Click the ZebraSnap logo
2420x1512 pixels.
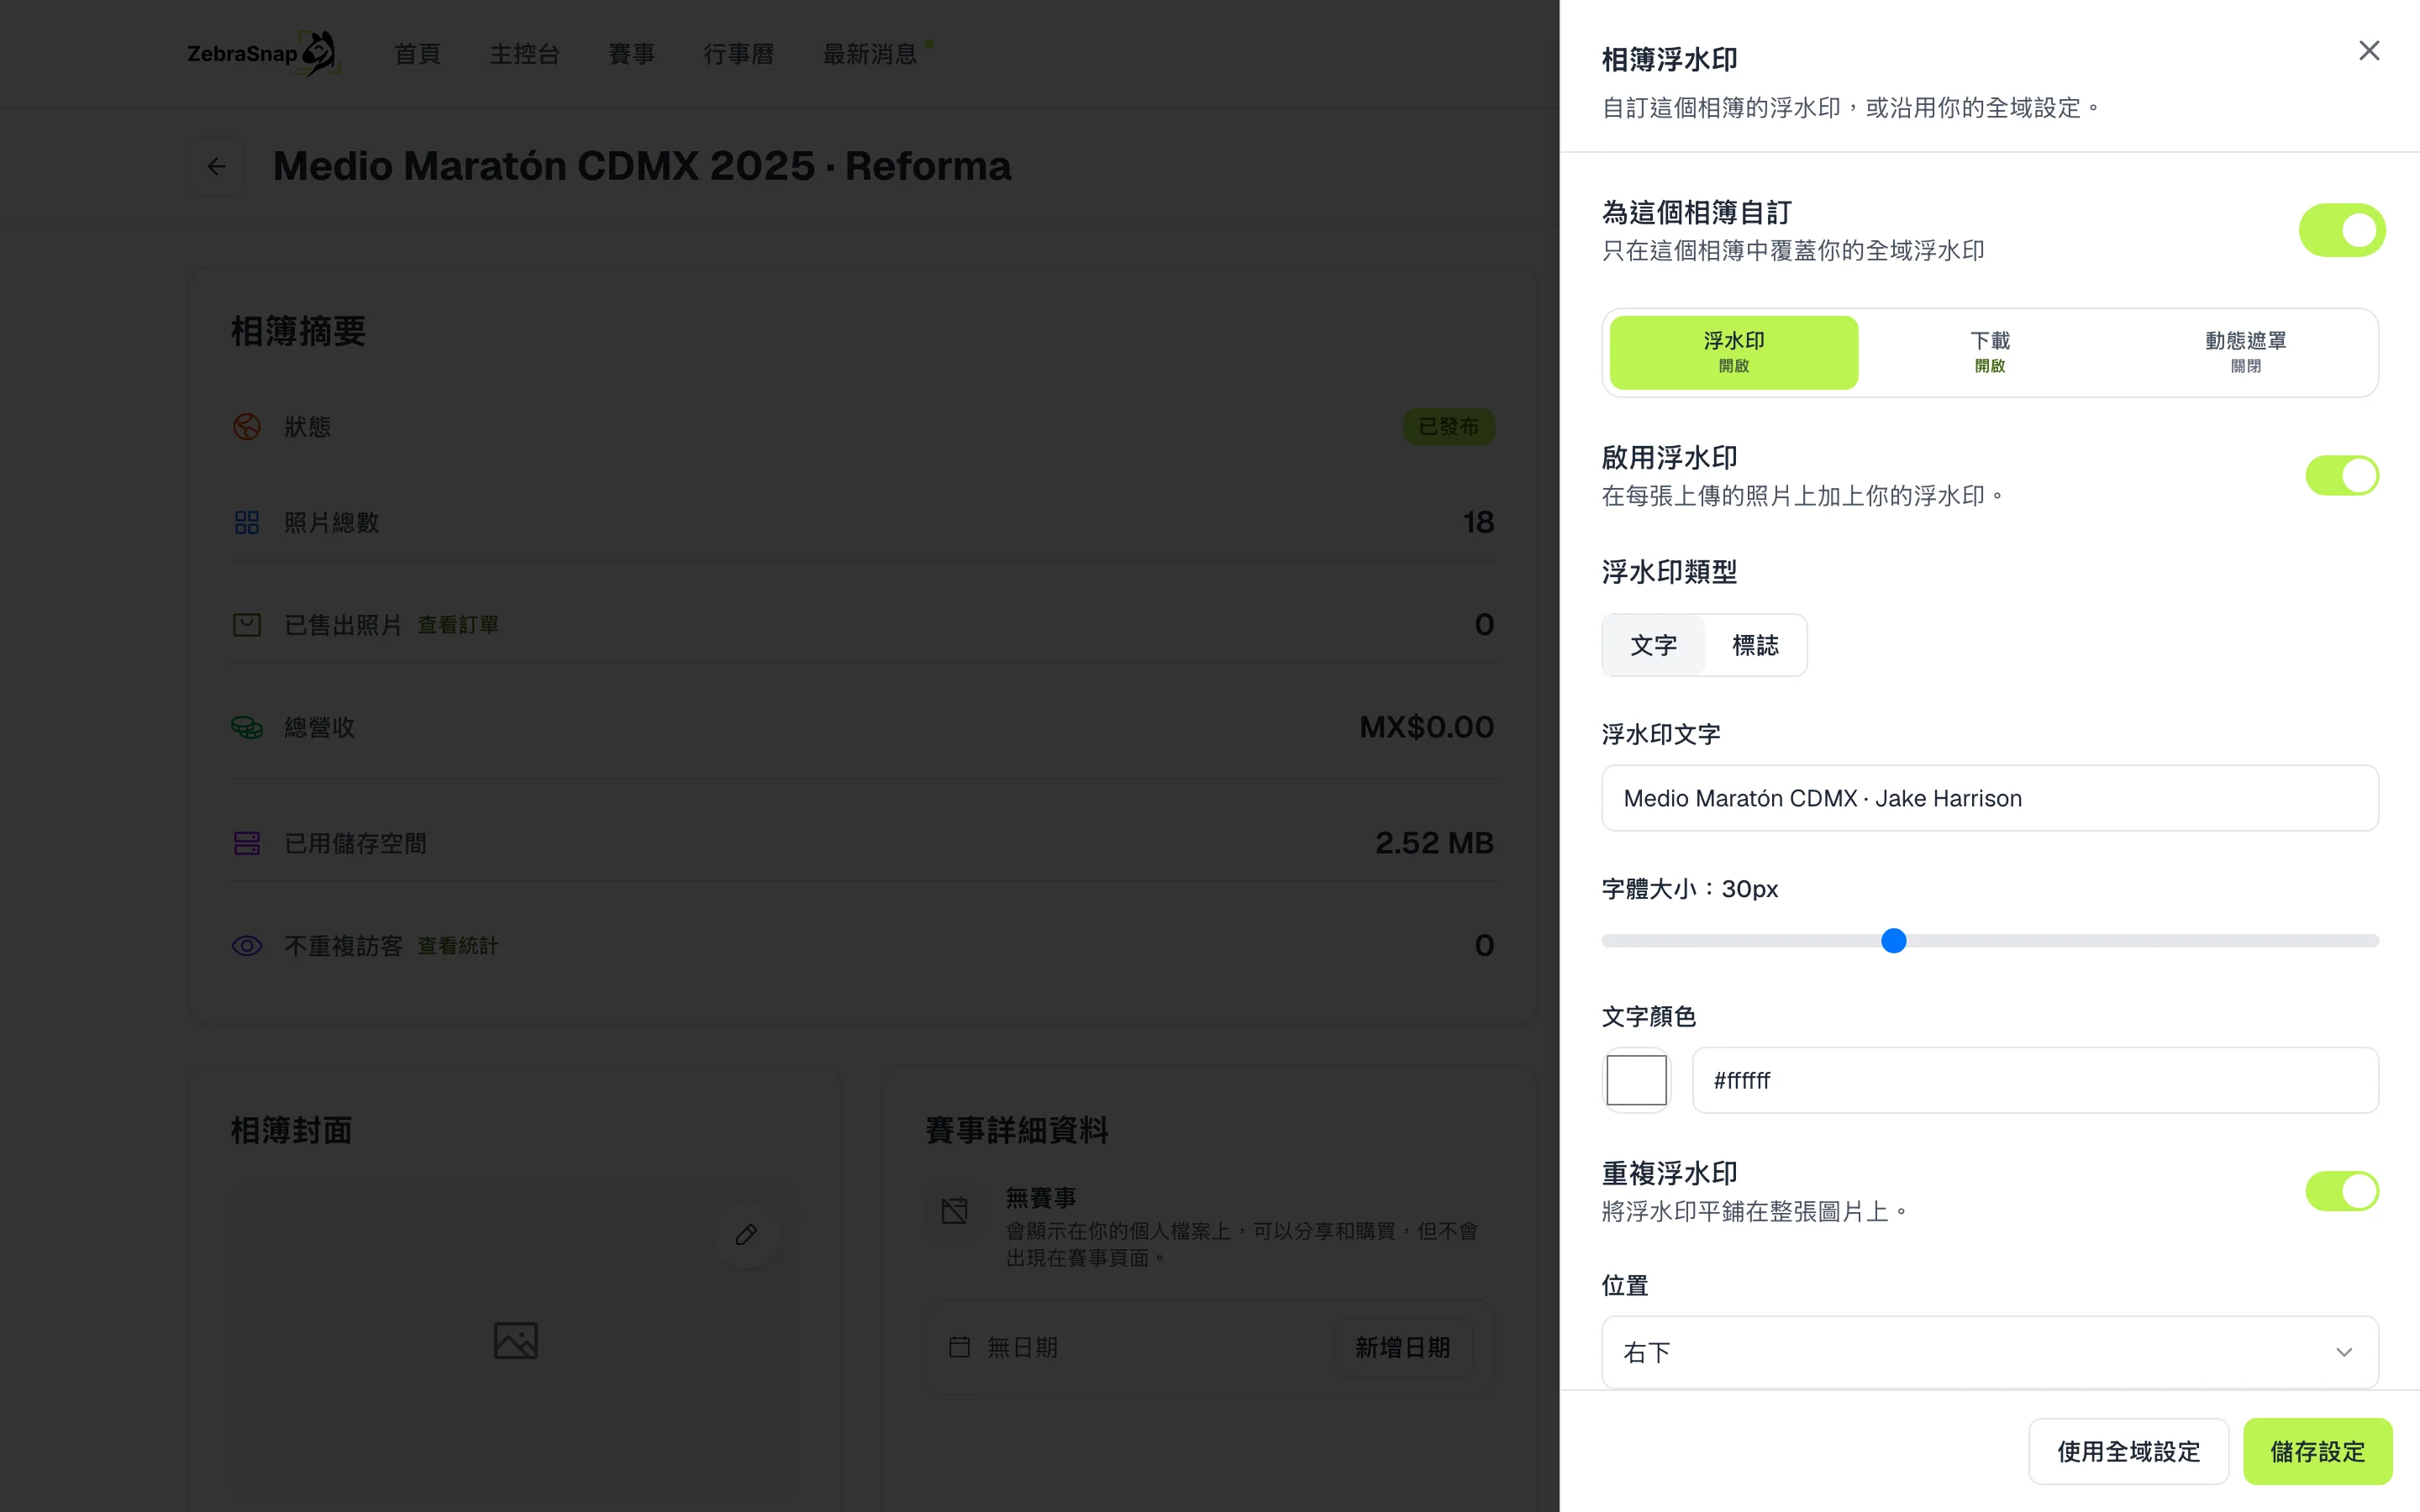(x=263, y=53)
